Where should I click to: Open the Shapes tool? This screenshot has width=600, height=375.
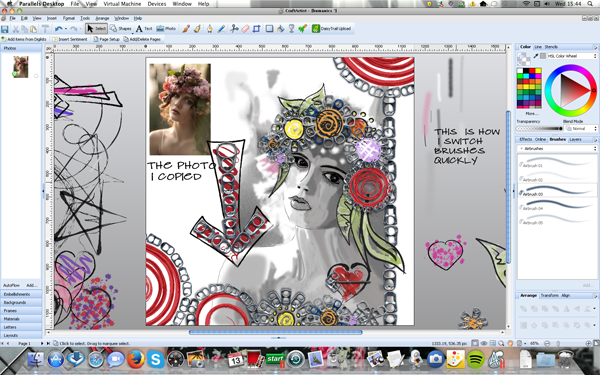(120, 29)
